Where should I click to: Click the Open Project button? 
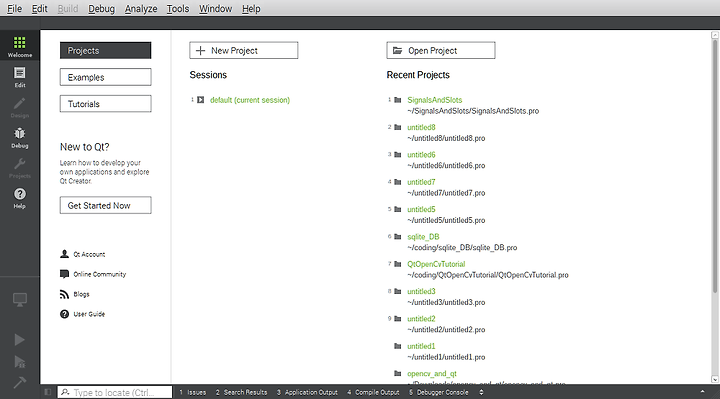pyautogui.click(x=441, y=51)
